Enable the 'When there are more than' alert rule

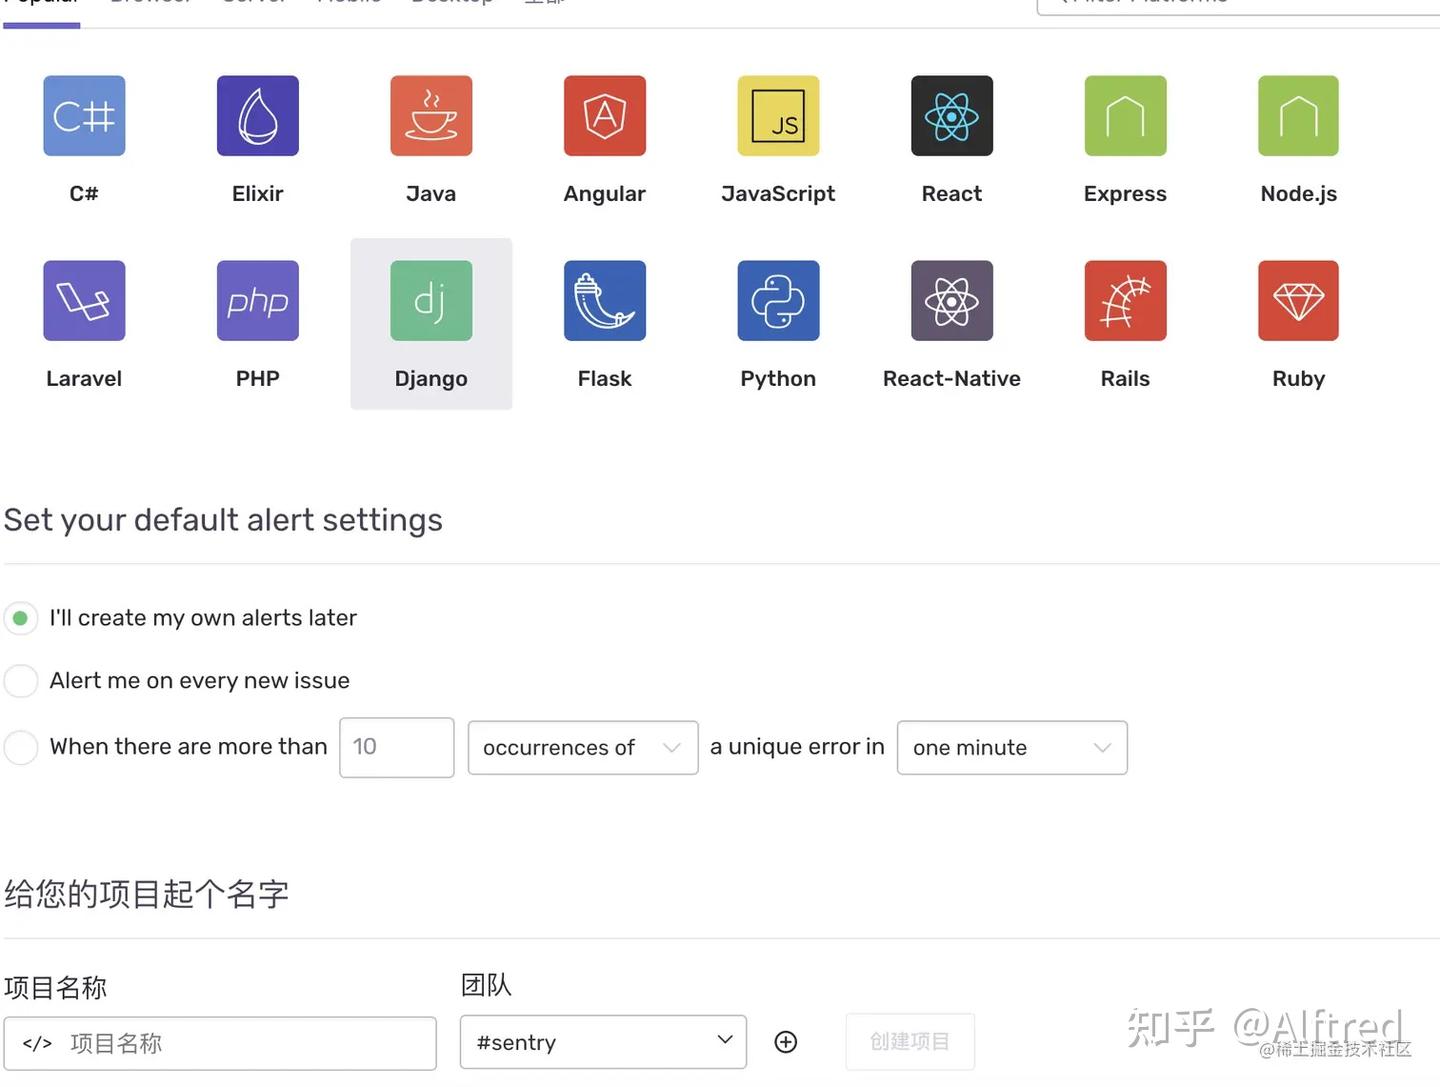[21, 747]
